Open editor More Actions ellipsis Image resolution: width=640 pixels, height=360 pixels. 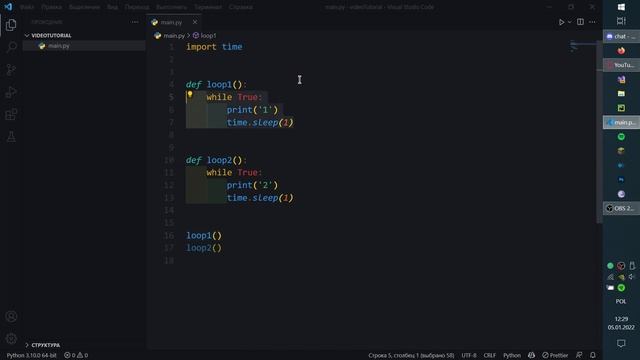click(592, 22)
